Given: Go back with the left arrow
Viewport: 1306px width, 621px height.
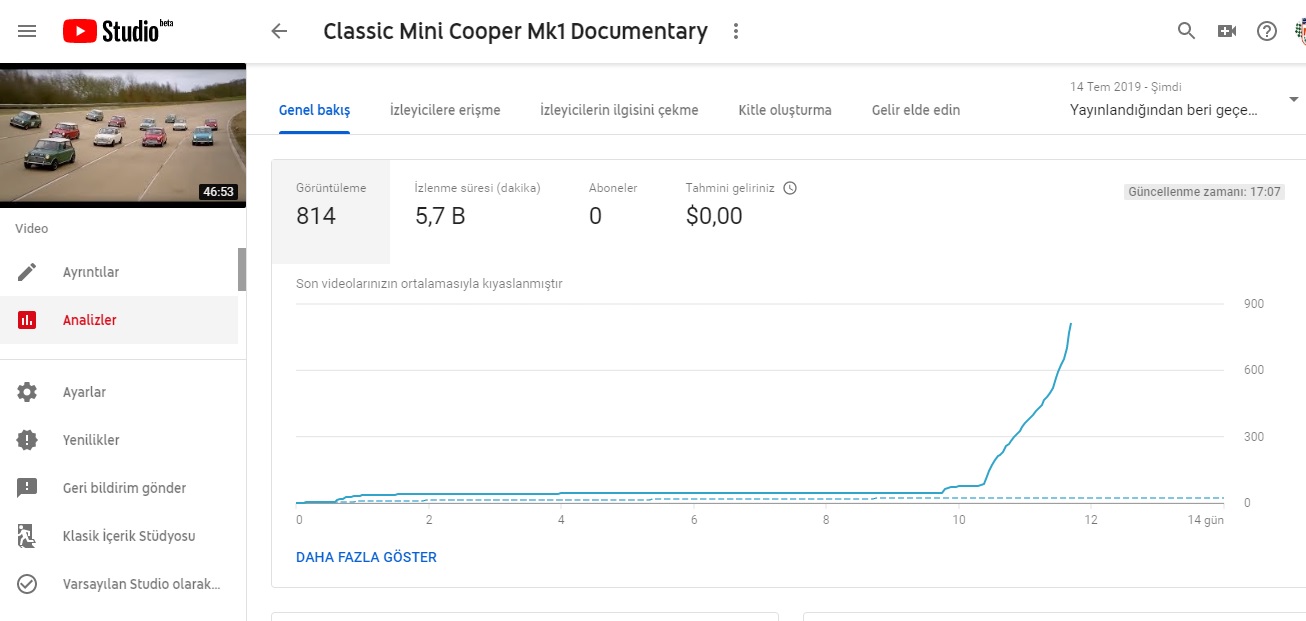Looking at the screenshot, I should pyautogui.click(x=279, y=31).
